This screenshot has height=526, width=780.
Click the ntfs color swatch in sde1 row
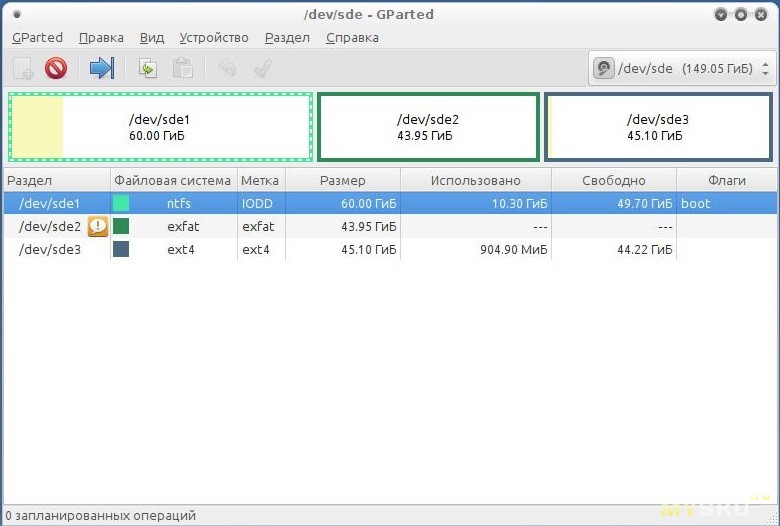(x=121, y=203)
